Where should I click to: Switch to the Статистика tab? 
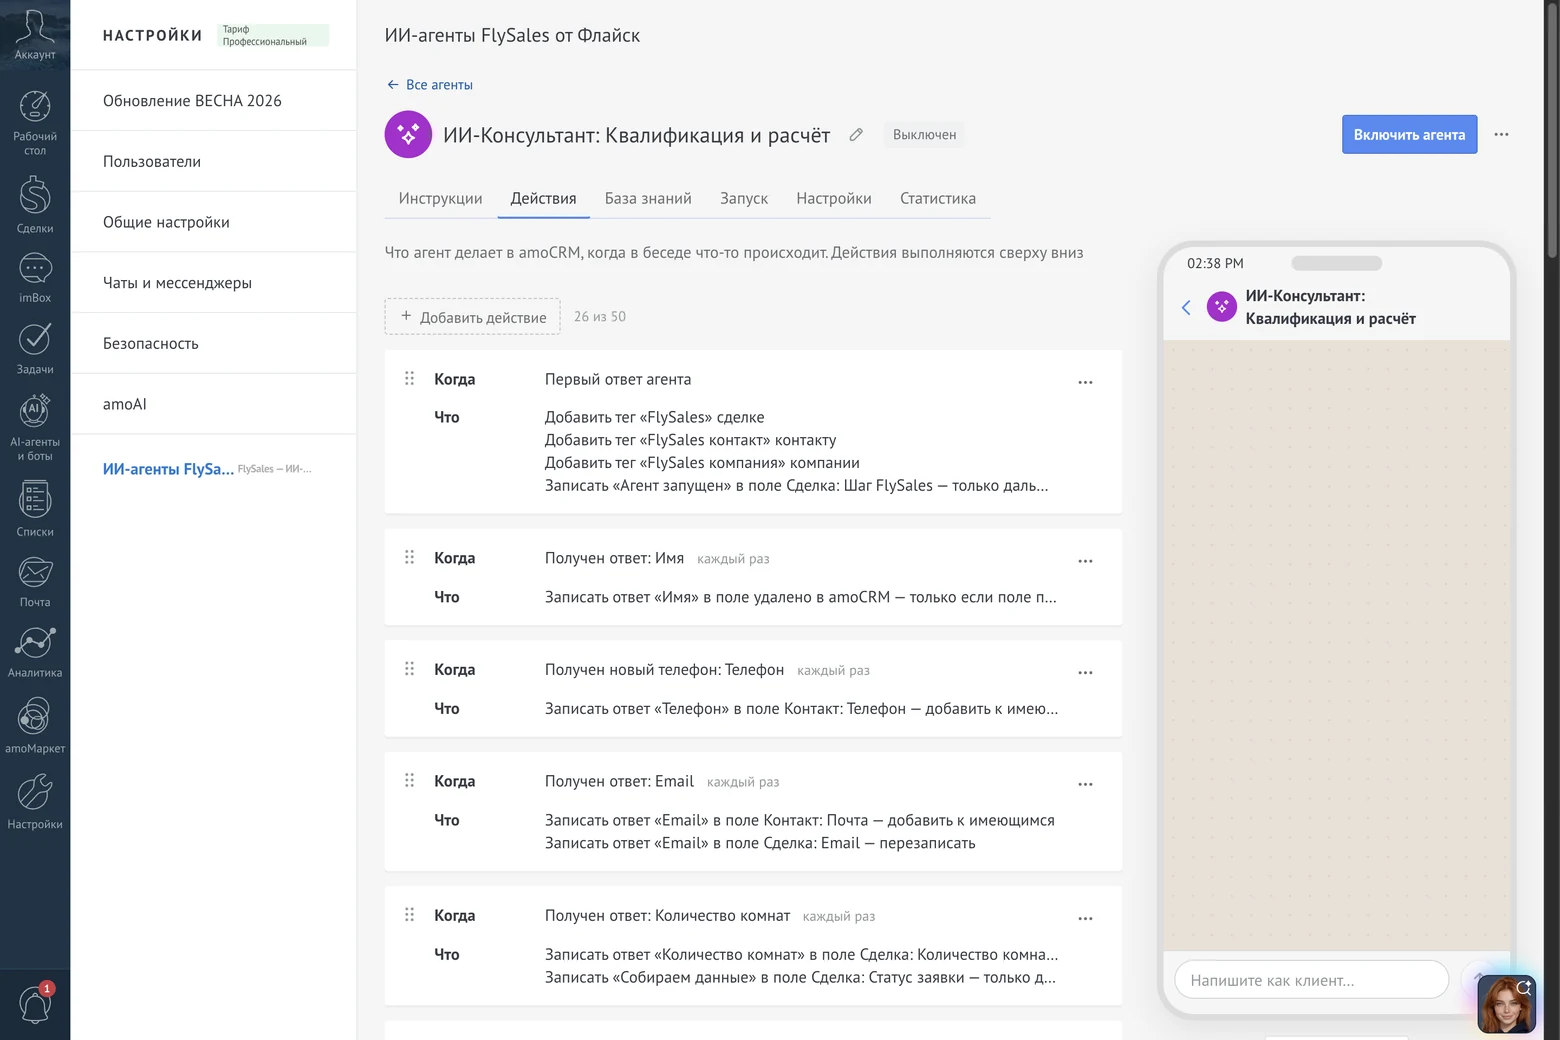pyautogui.click(x=938, y=198)
